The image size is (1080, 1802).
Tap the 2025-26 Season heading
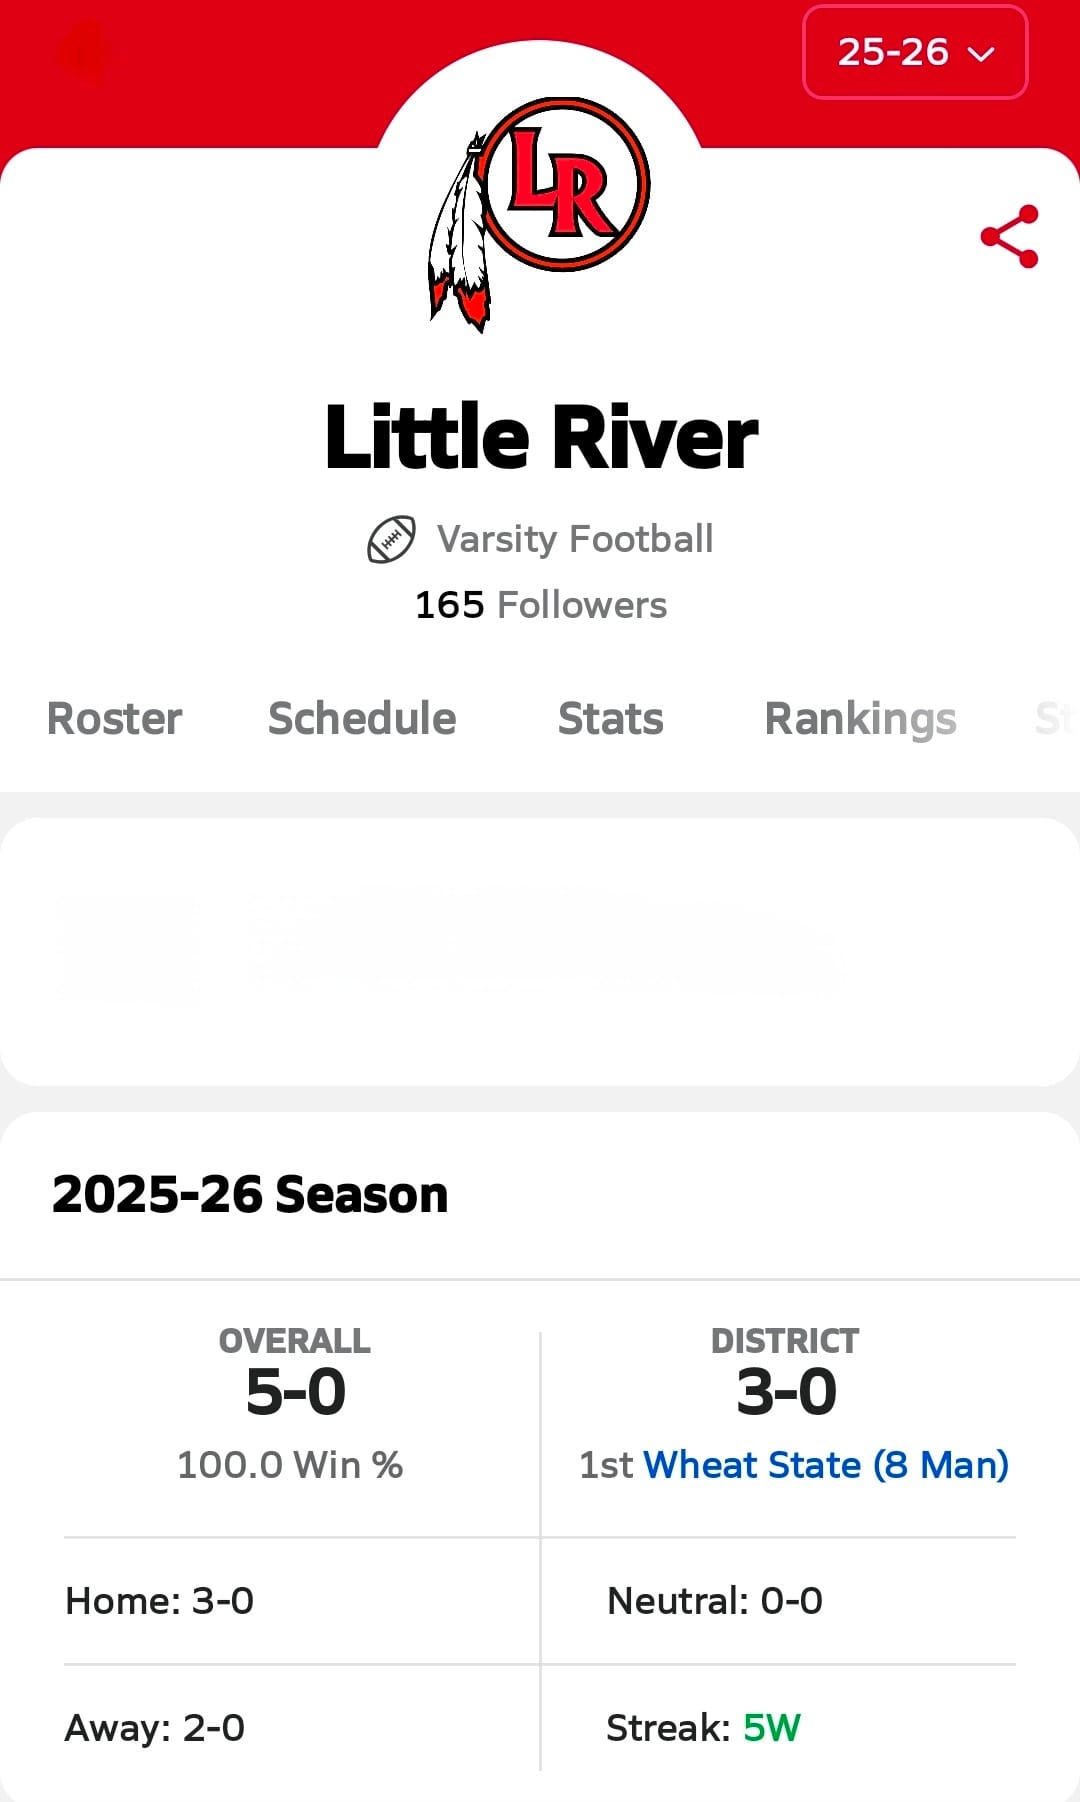pos(250,1195)
